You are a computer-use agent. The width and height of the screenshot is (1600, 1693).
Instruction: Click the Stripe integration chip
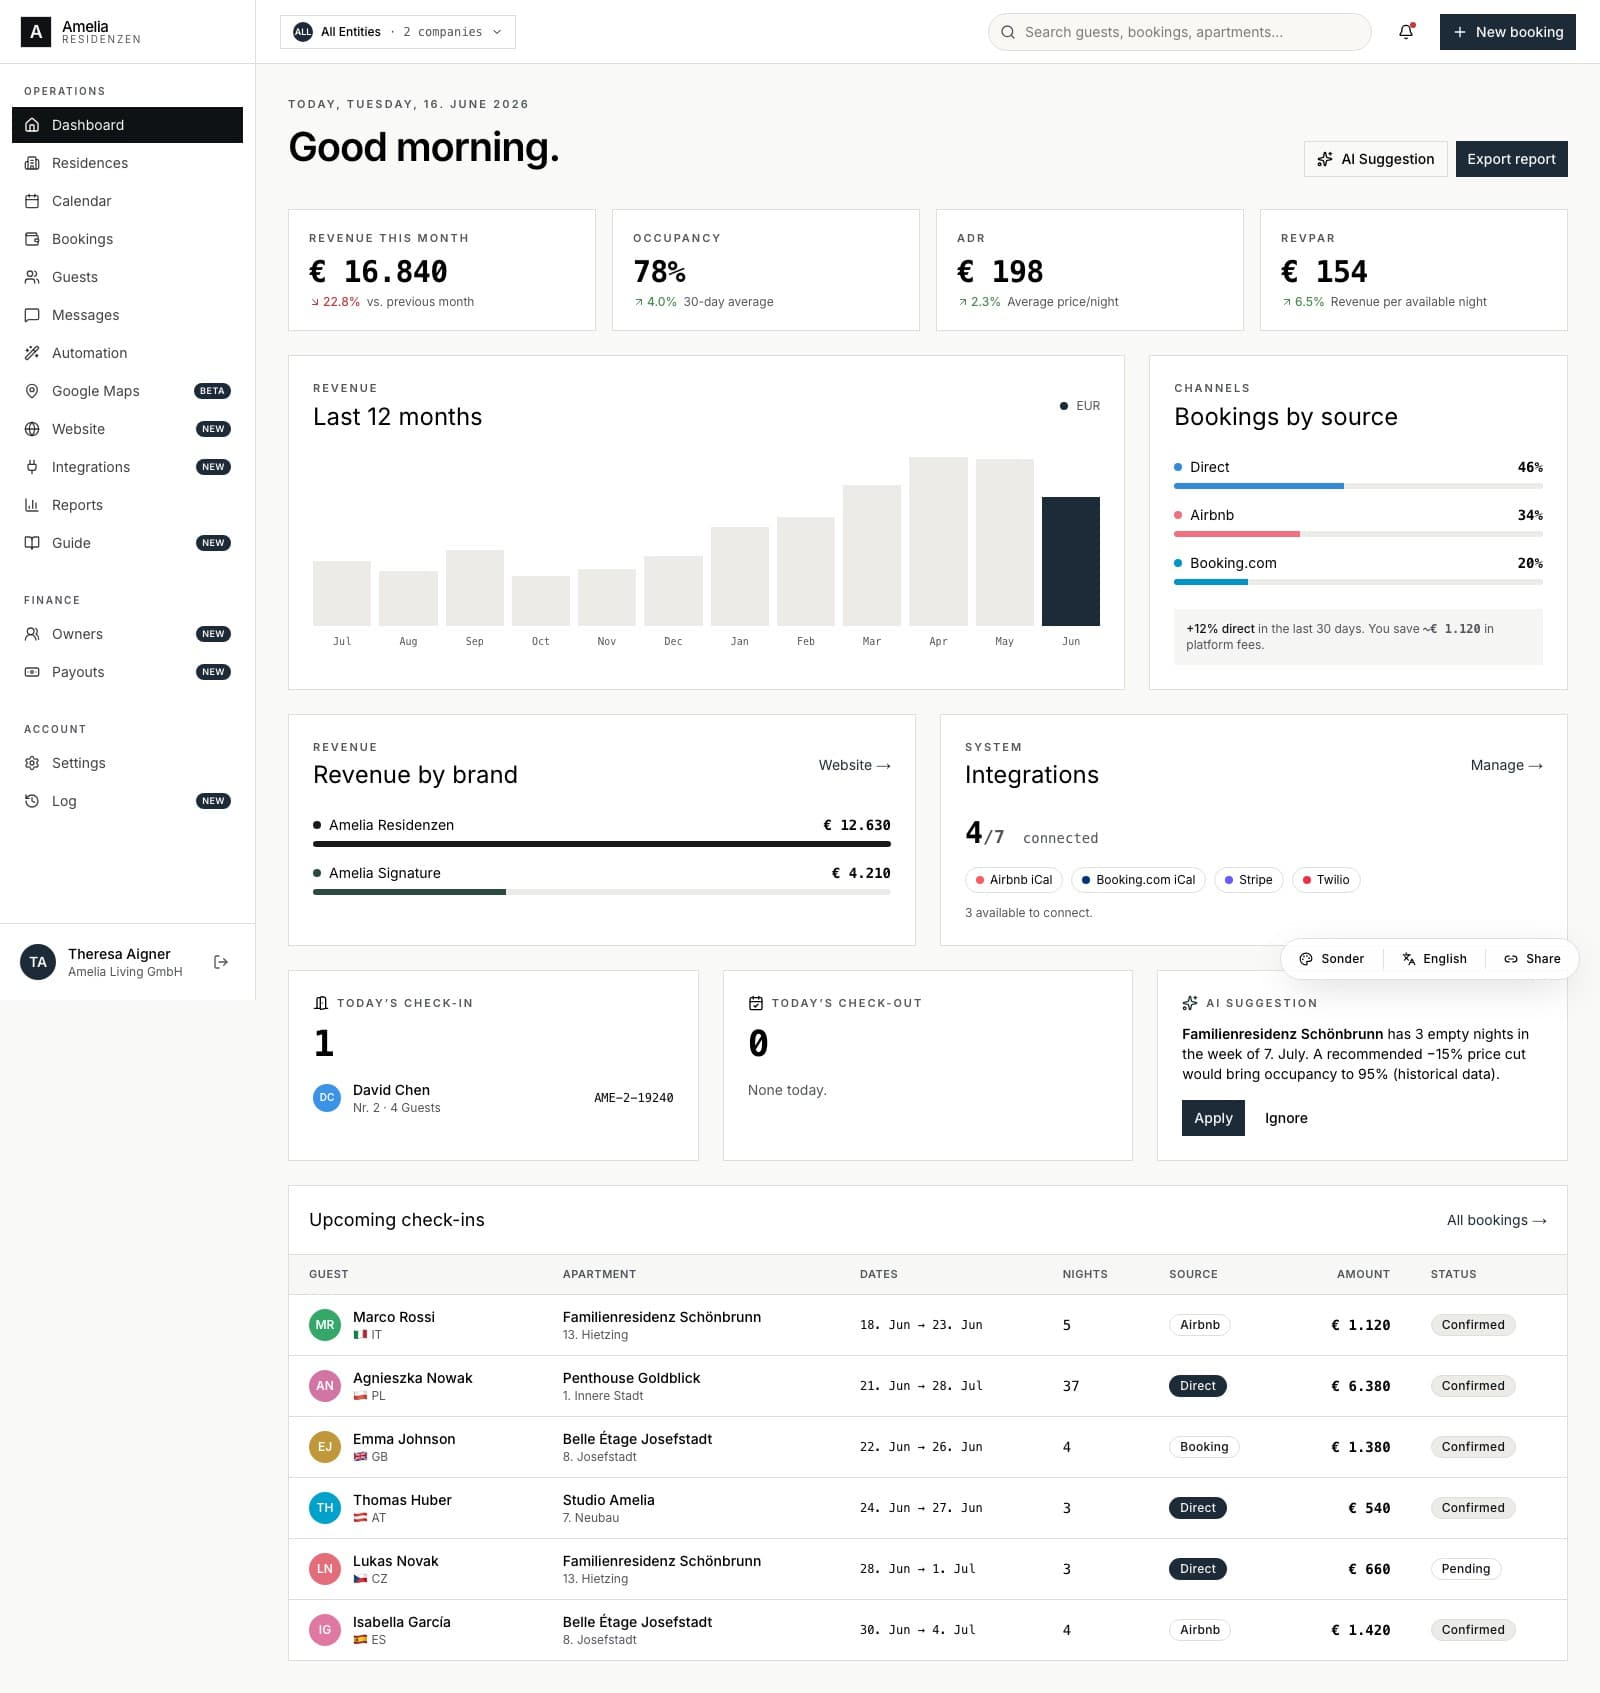click(x=1248, y=880)
